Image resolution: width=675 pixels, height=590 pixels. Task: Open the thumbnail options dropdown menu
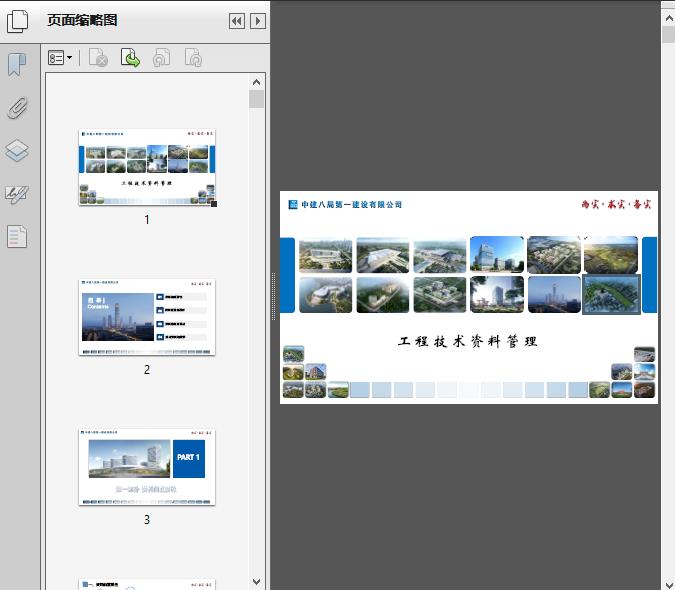click(x=61, y=59)
